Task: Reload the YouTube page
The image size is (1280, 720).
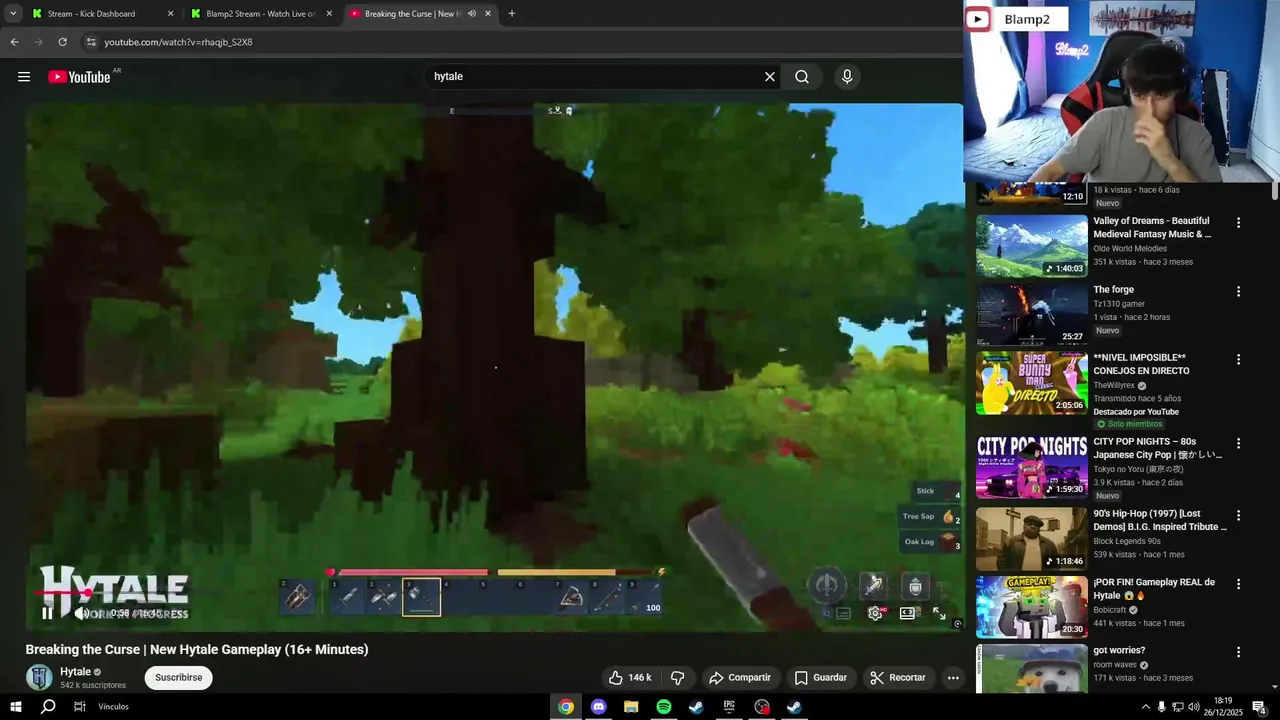Action: [63, 42]
